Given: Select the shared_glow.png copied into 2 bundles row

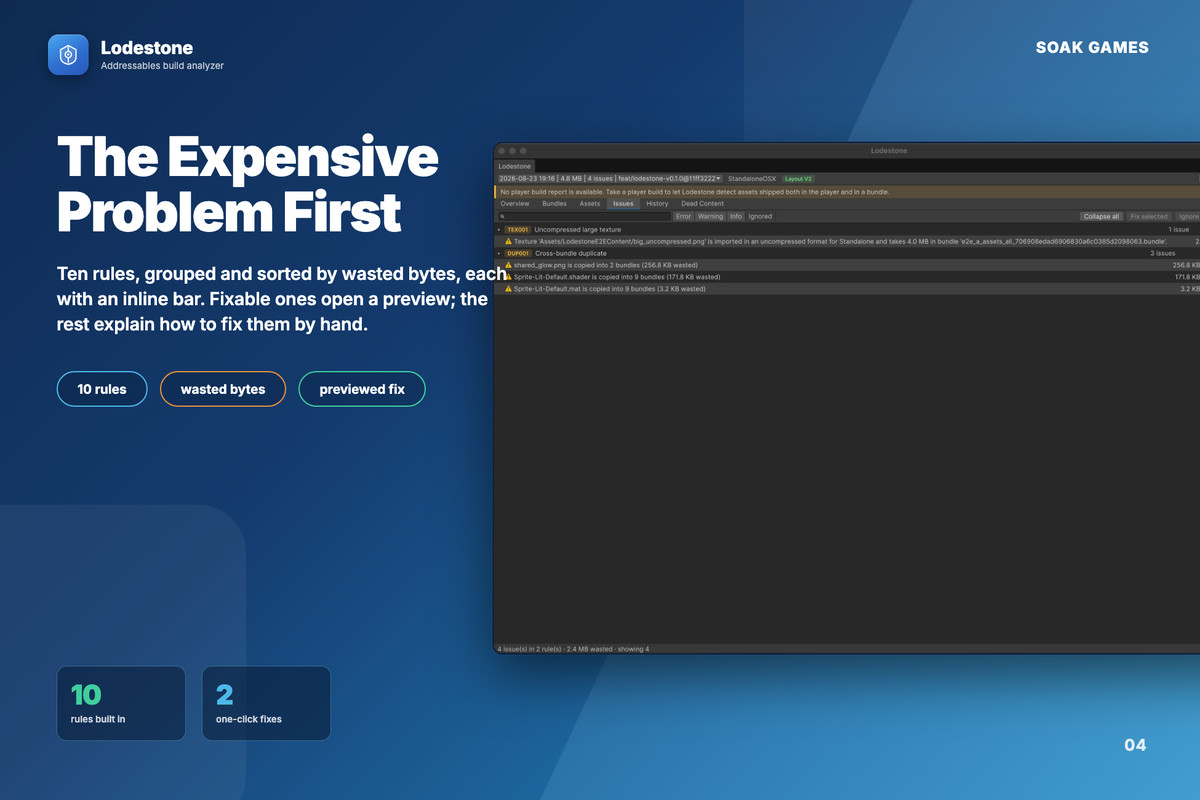Looking at the screenshot, I should click(847, 265).
